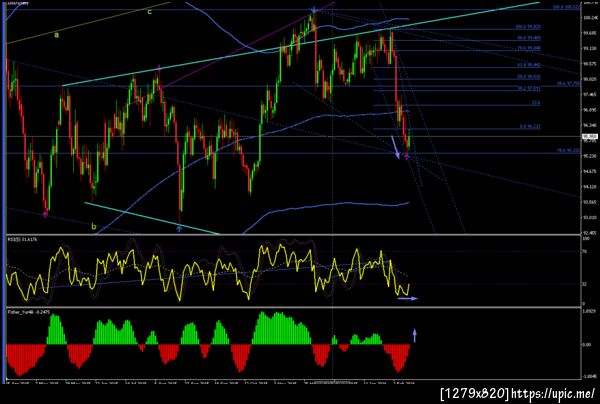This screenshot has height=404, width=600.
Task: Click the Fibonacci 0.0 96.233 level label
Action: [x=530, y=127]
